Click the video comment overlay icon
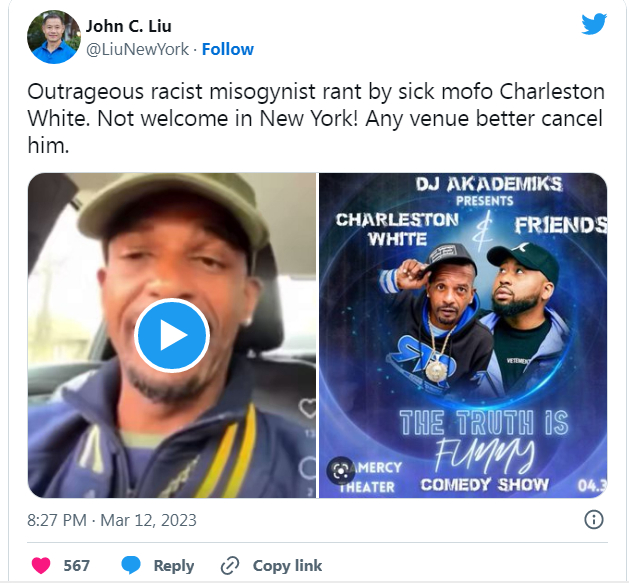Screen dimensions: 629x583 pyautogui.click(x=308, y=468)
